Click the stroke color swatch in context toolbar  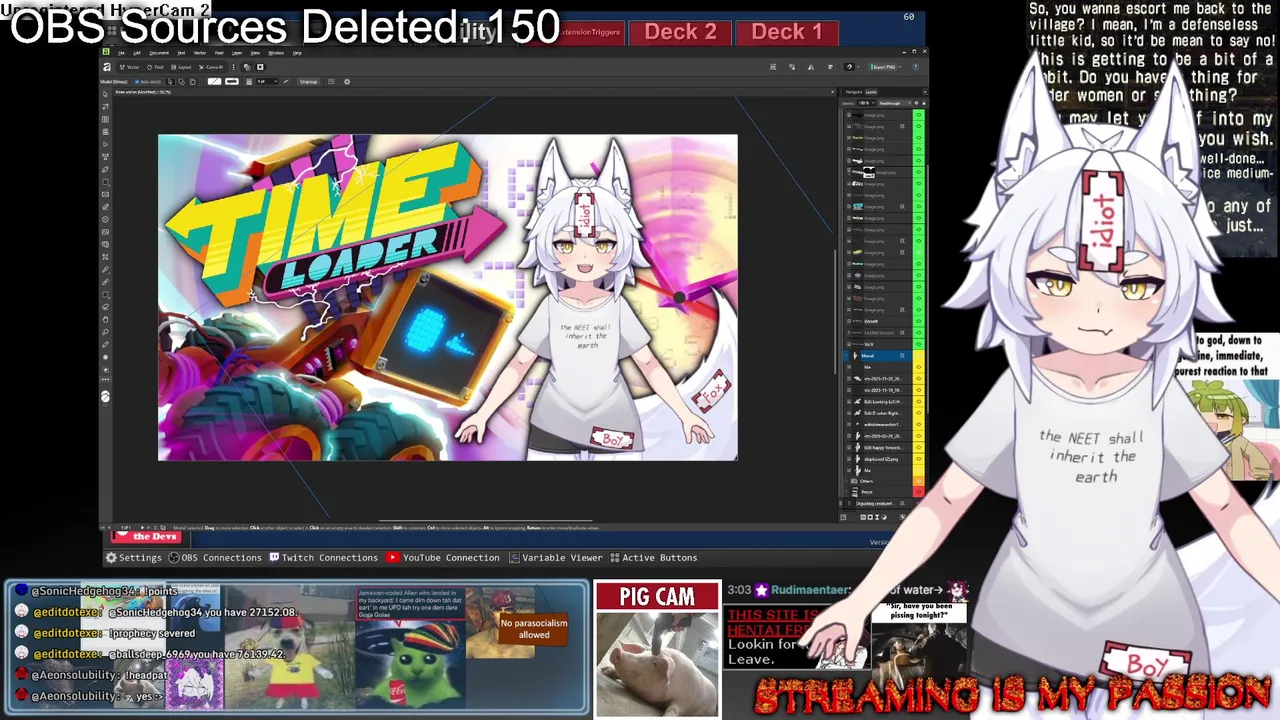click(232, 82)
